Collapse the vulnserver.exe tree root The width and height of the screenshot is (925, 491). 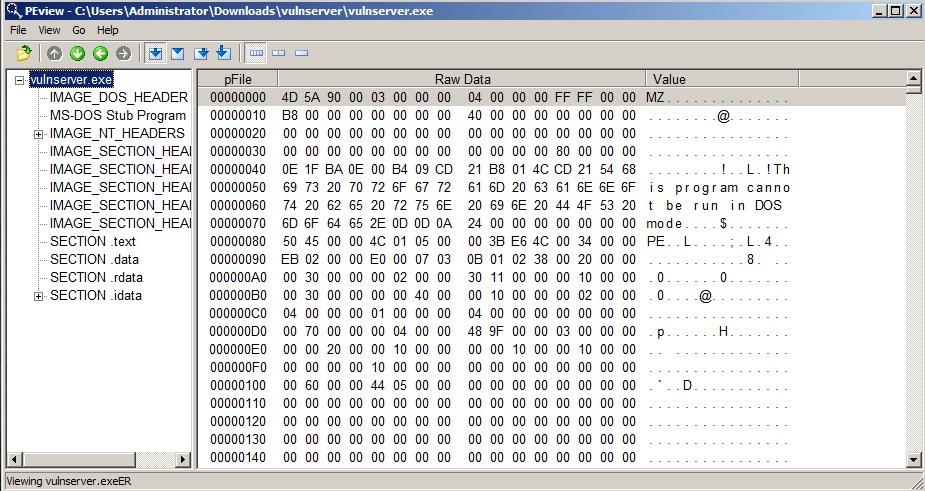point(19,80)
